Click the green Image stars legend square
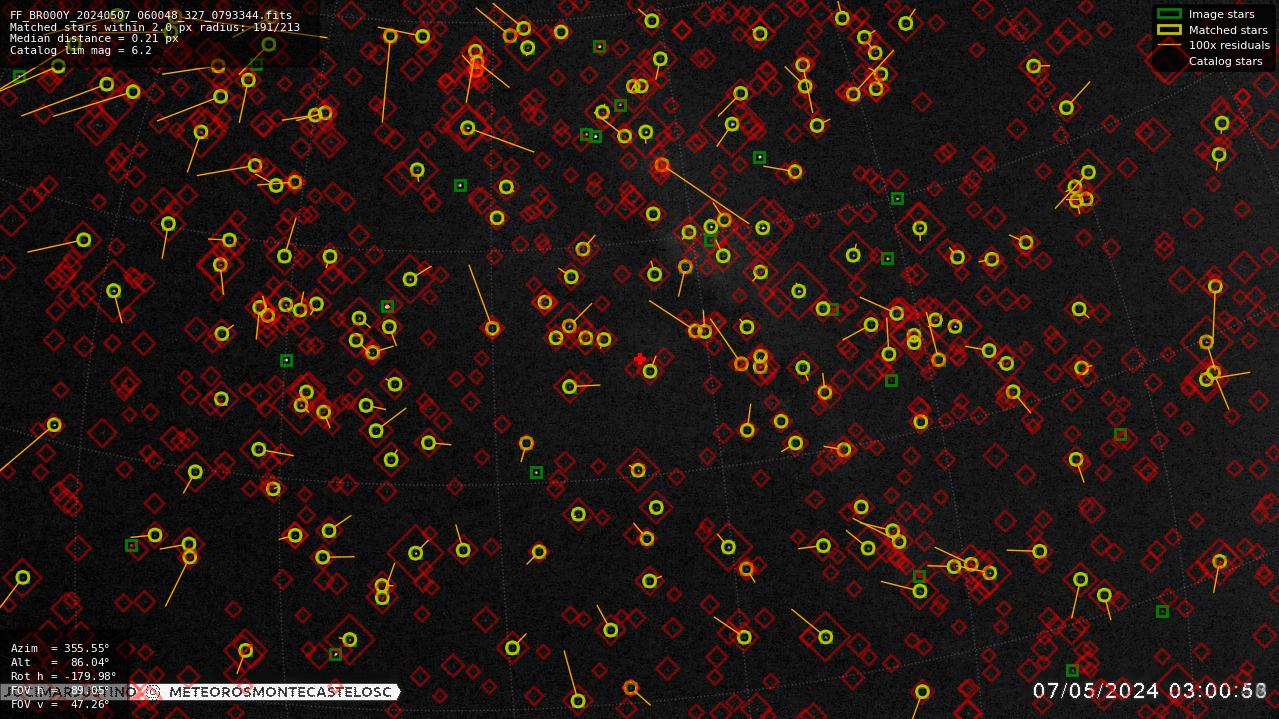The width and height of the screenshot is (1279, 719). [1169, 14]
